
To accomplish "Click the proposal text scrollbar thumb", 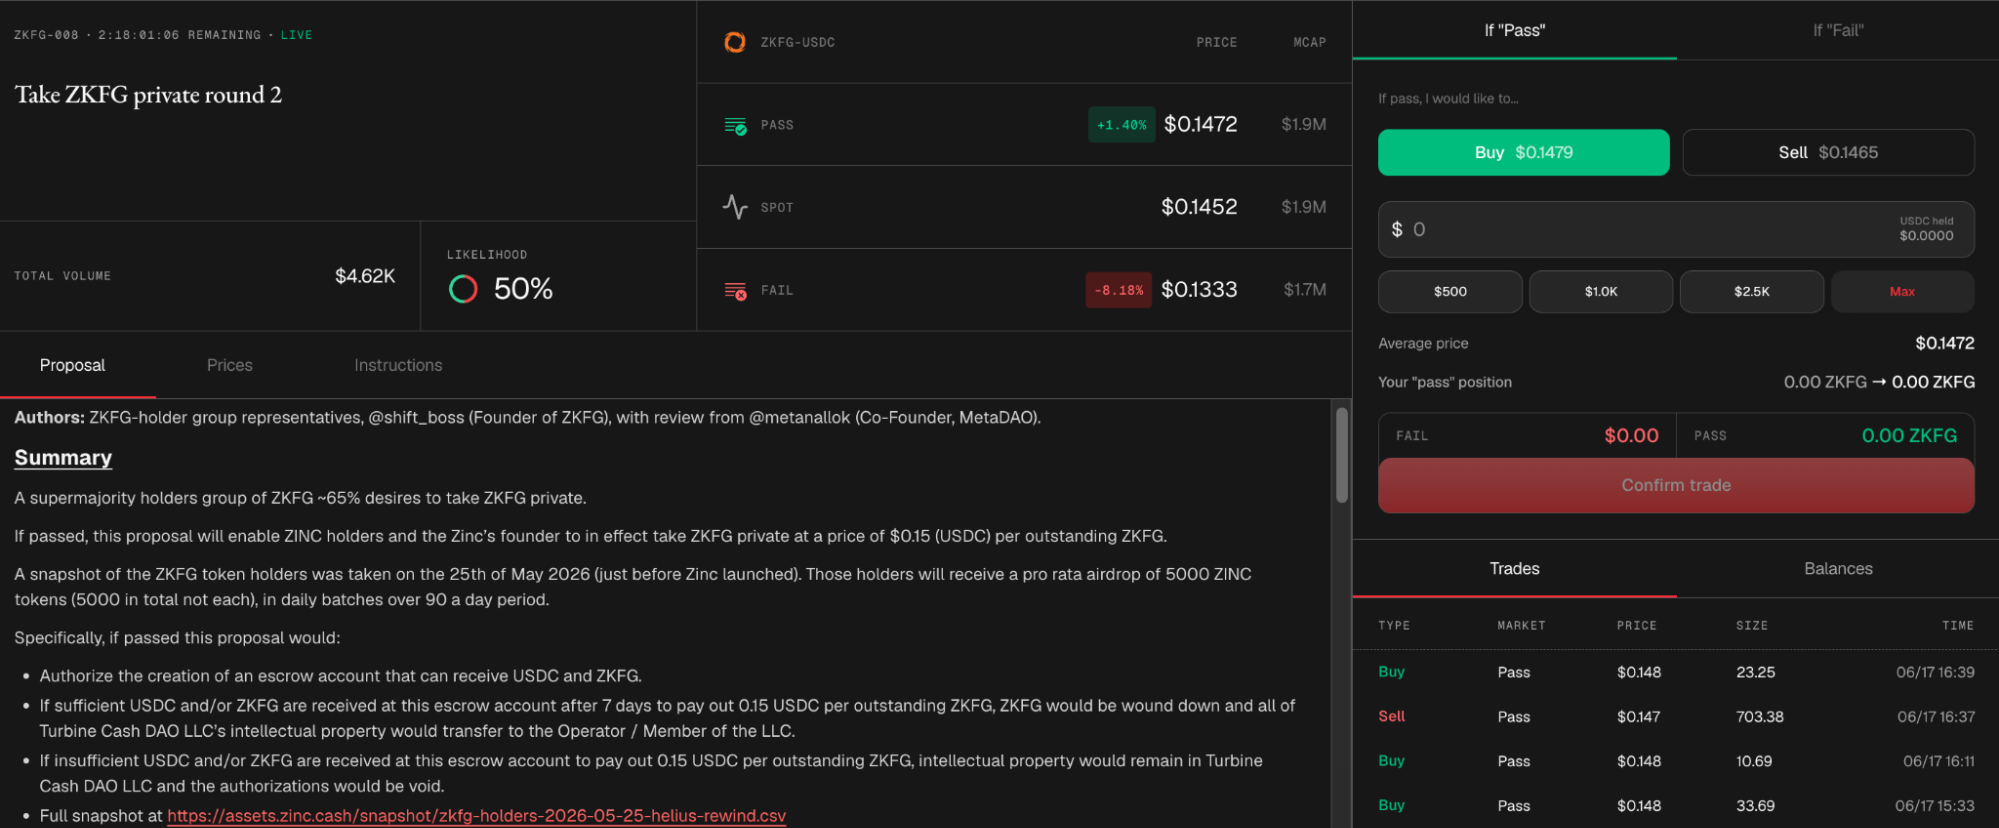I will 1342,455.
